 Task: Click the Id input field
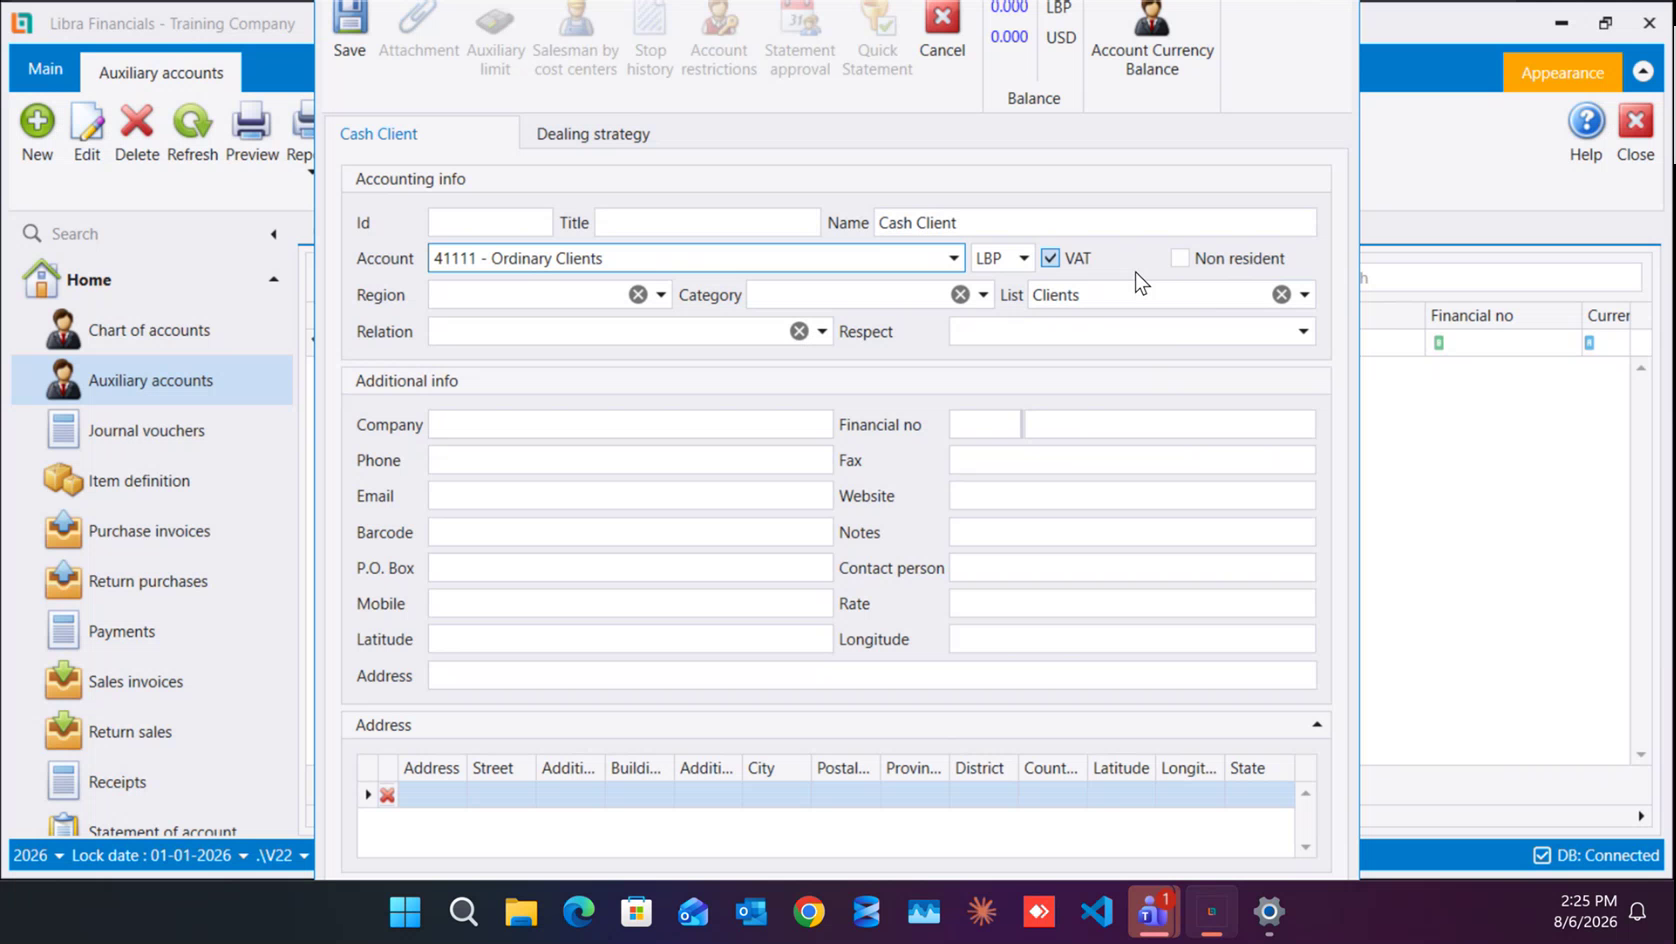click(x=490, y=222)
